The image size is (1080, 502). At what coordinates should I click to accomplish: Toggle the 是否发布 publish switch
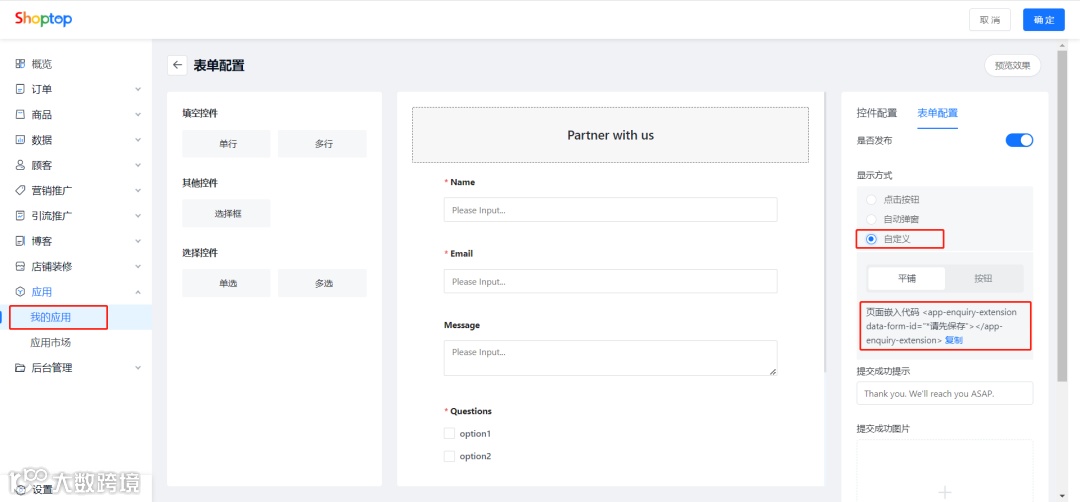tap(1019, 140)
